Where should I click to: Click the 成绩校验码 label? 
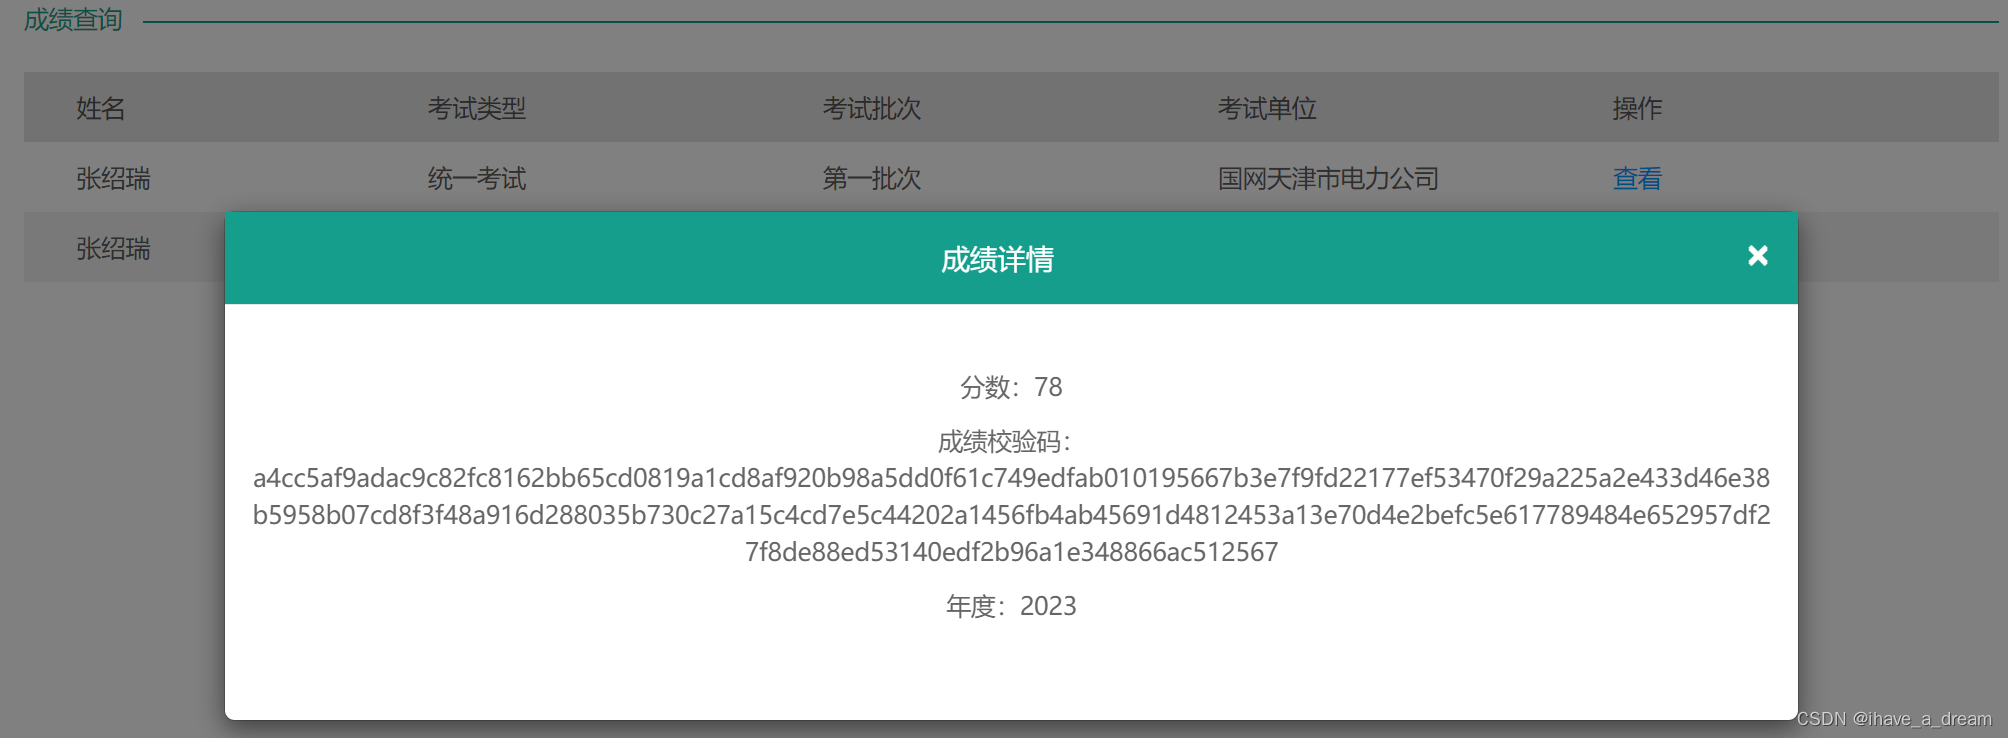[x=1004, y=442]
